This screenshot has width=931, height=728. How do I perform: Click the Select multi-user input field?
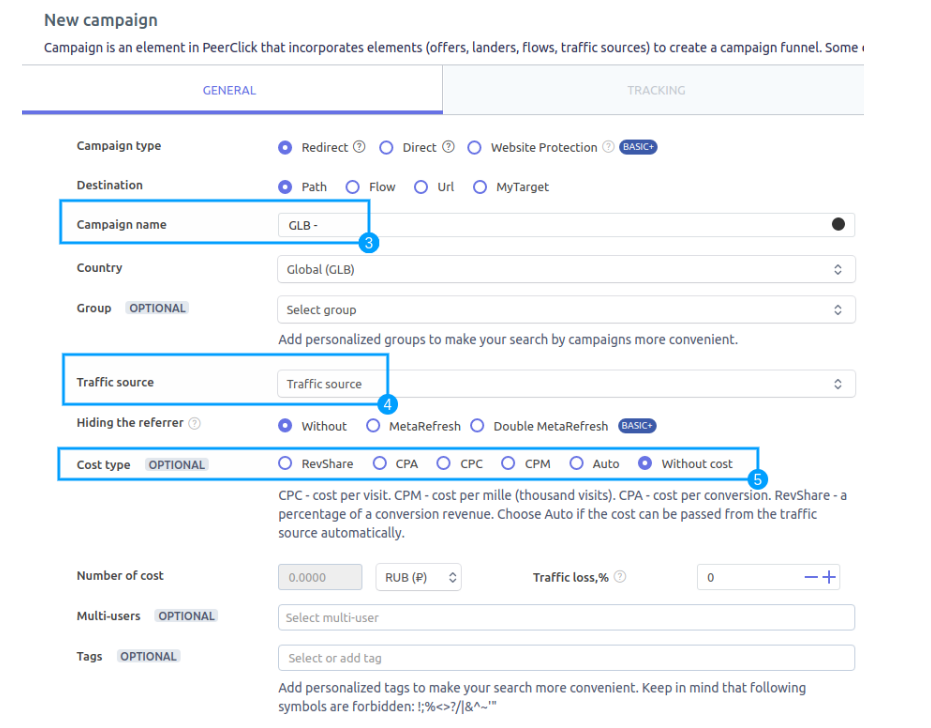click(565, 618)
